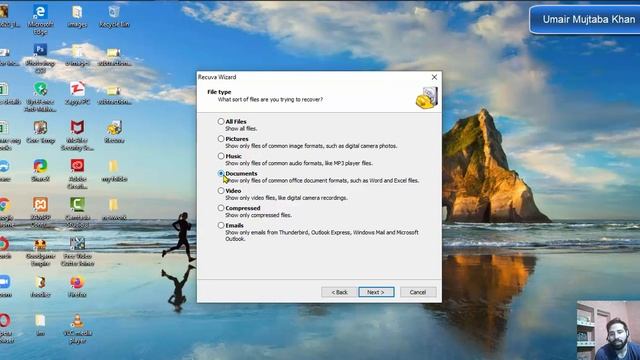Launch Recuva from the desktop shortcut
Screen dimensions: 640x360
point(114,132)
